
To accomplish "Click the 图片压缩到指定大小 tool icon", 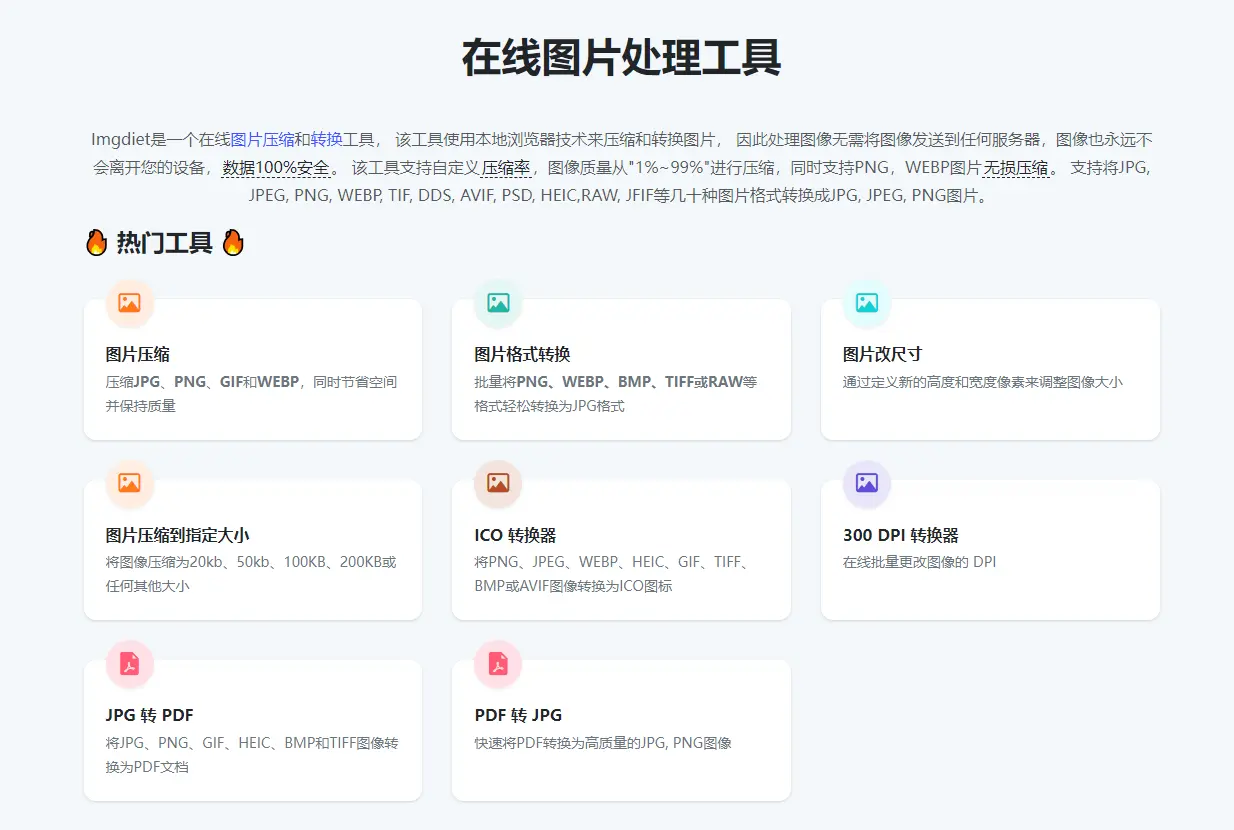I will [127, 484].
